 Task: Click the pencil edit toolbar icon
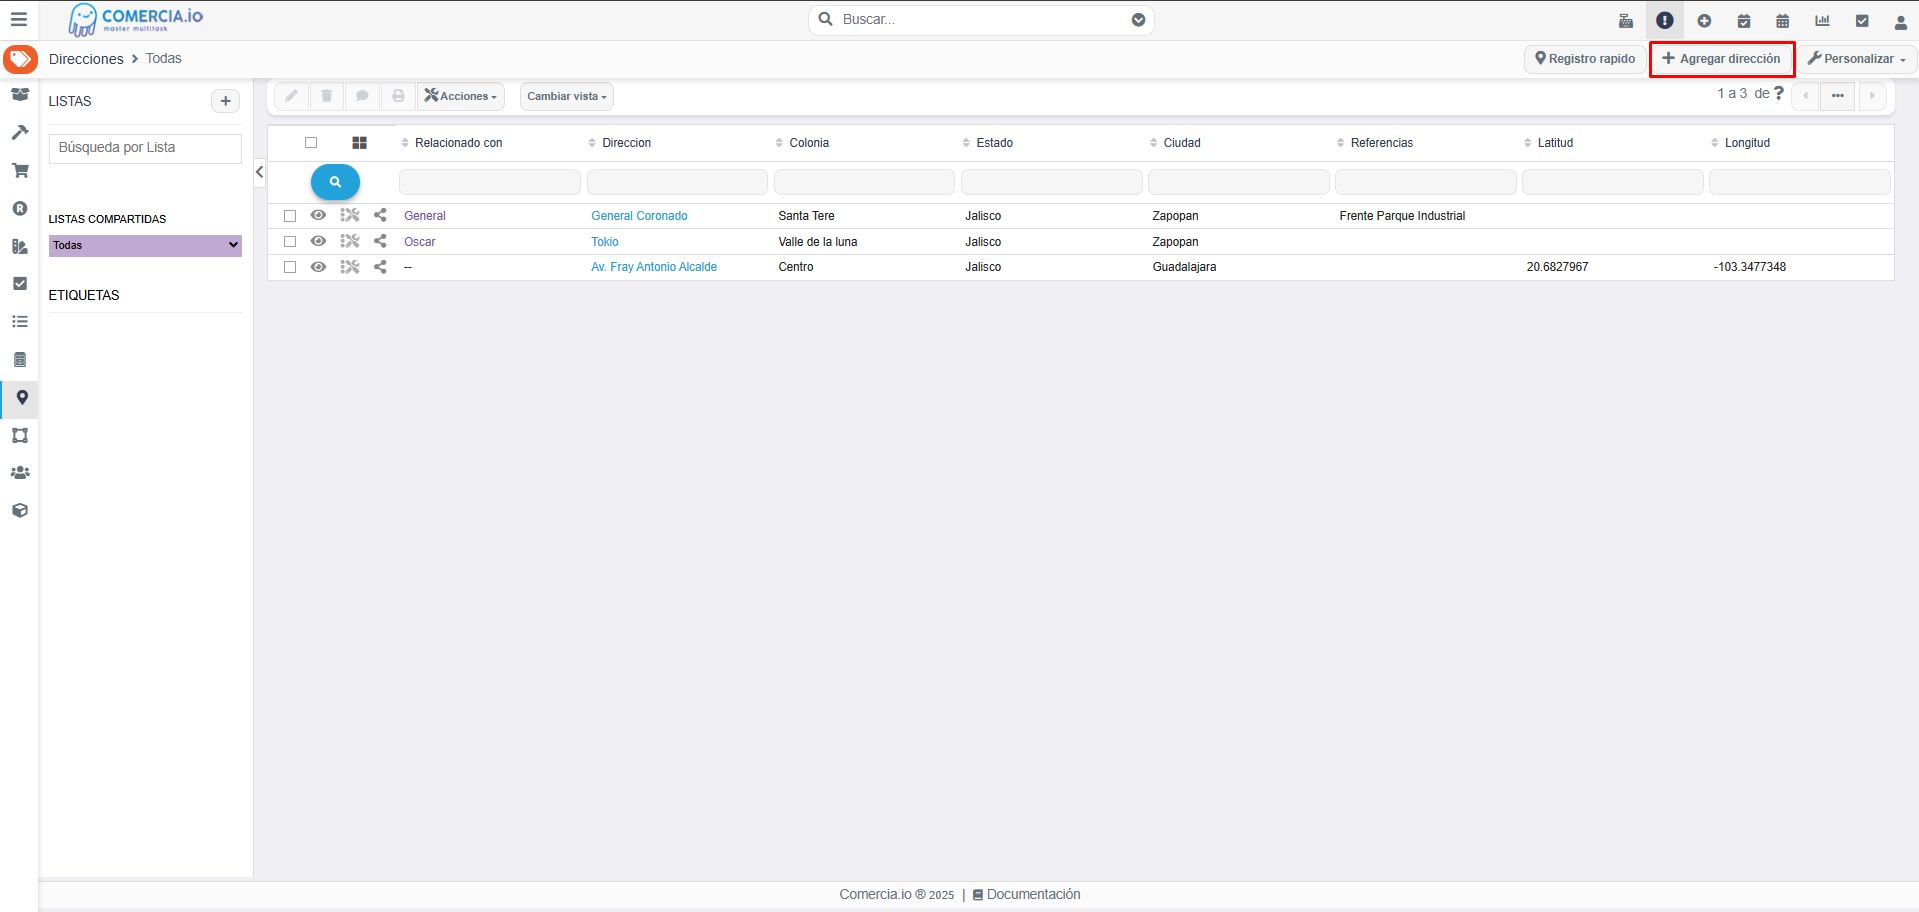tap(291, 96)
